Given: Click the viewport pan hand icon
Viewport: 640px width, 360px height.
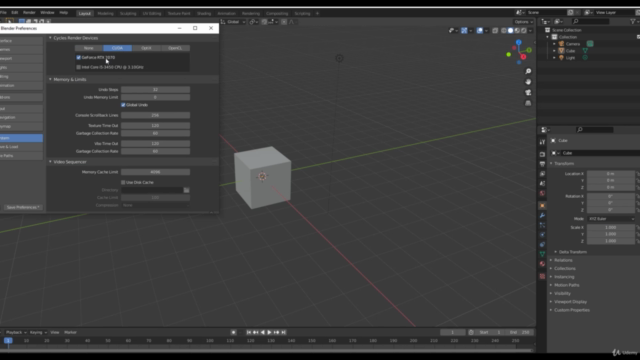Looking at the screenshot, I should pyautogui.click(x=528, y=82).
